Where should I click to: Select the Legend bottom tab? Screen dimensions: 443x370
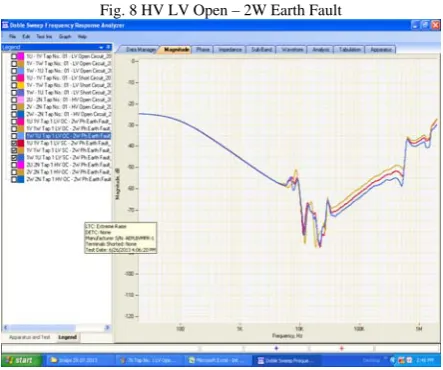pos(68,337)
